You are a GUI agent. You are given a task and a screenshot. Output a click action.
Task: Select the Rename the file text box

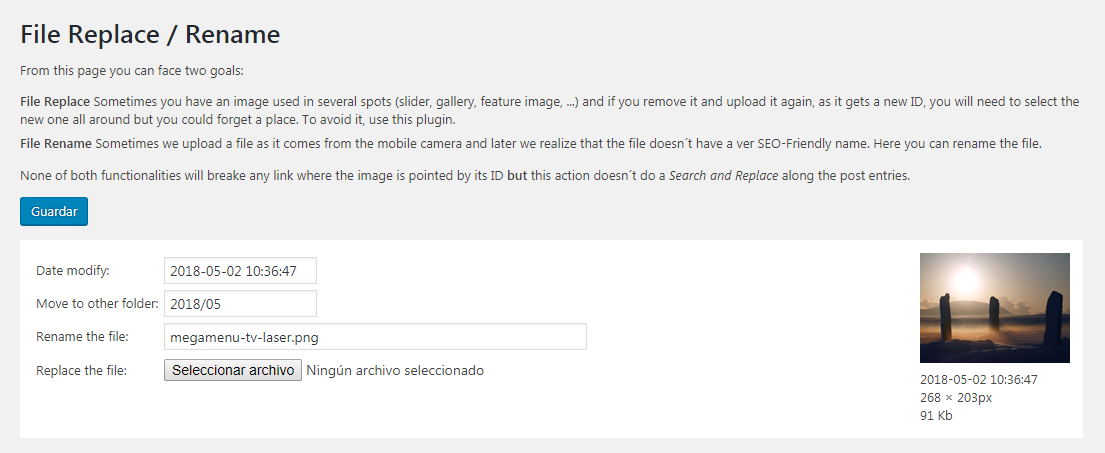pyautogui.click(x=375, y=337)
